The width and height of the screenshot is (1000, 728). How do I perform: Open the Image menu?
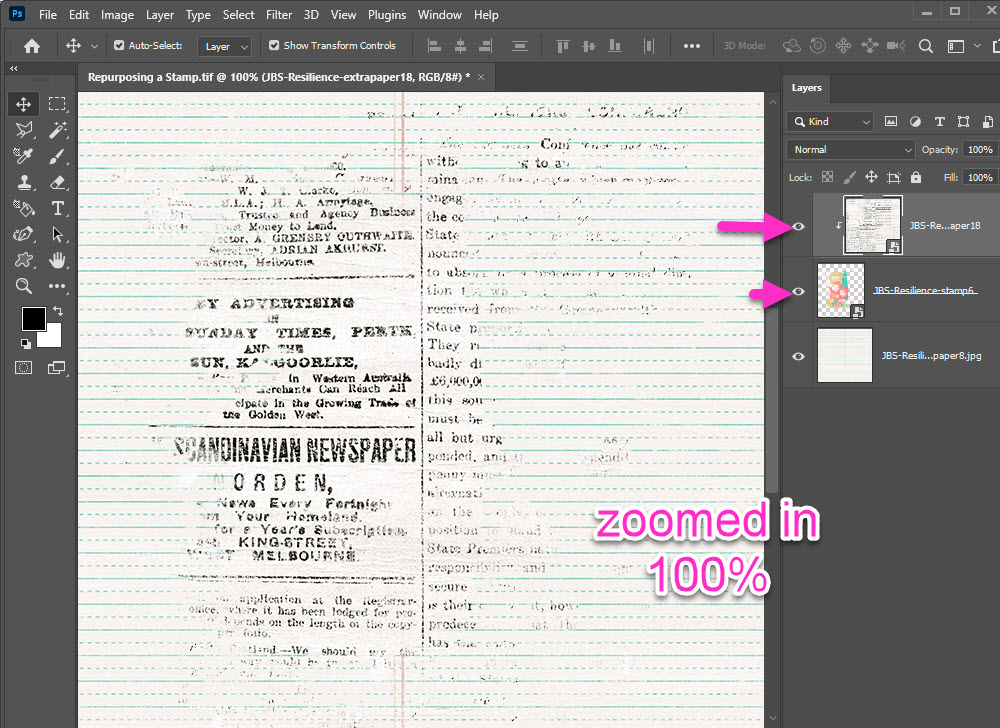117,15
